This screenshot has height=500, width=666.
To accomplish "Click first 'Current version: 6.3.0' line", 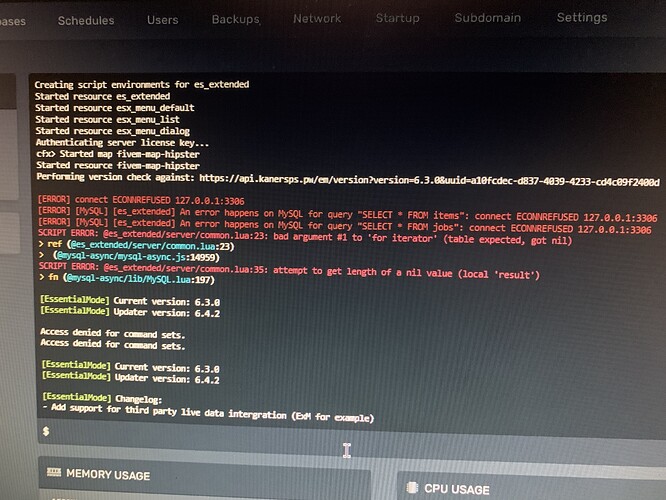I will click(x=130, y=301).
